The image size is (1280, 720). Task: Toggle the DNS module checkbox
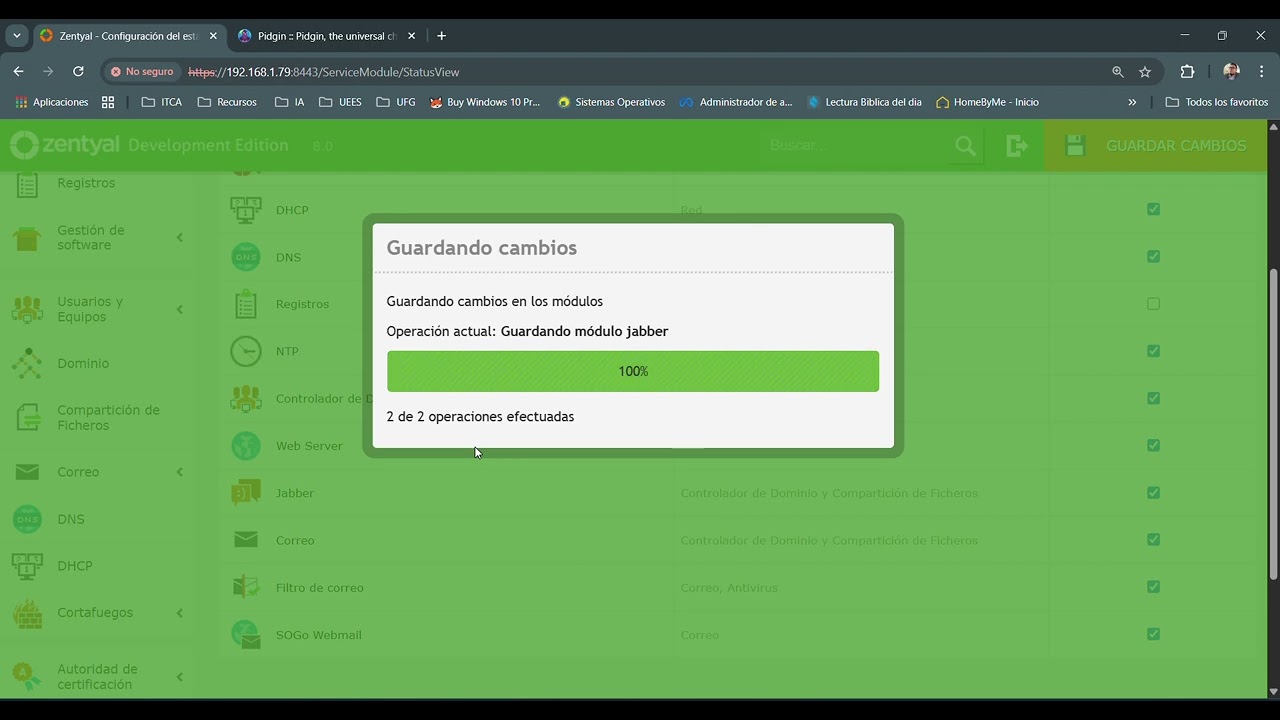click(x=1153, y=256)
